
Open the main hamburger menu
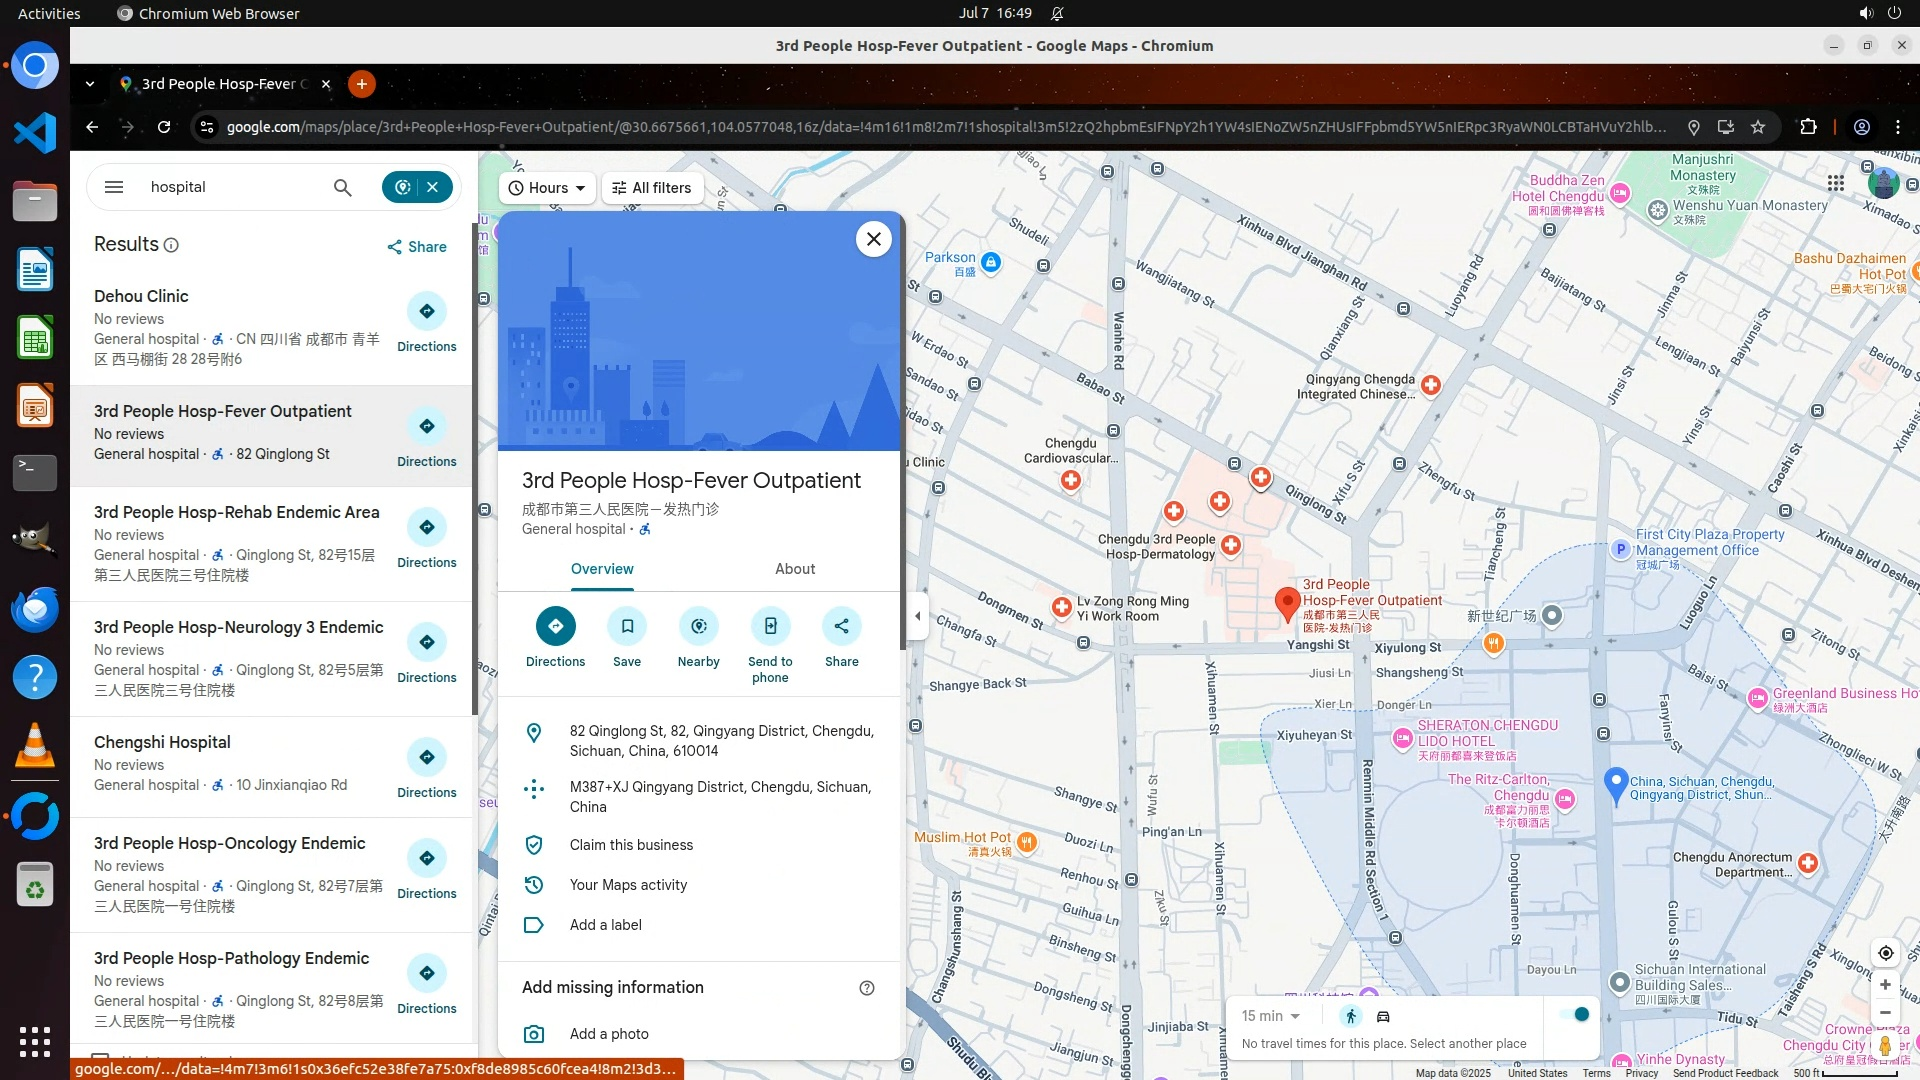coord(114,187)
